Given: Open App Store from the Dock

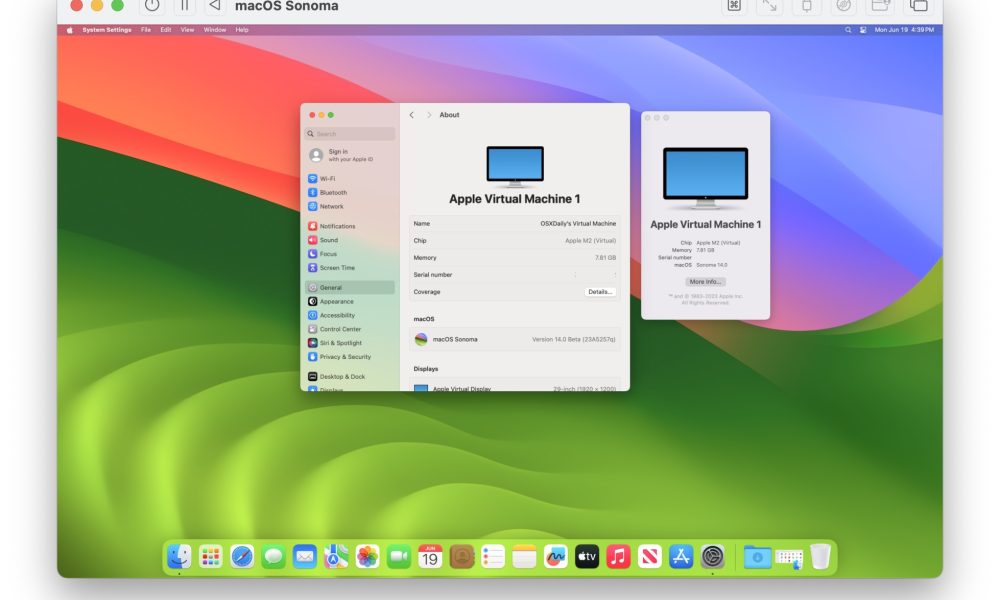Looking at the screenshot, I should pos(681,557).
